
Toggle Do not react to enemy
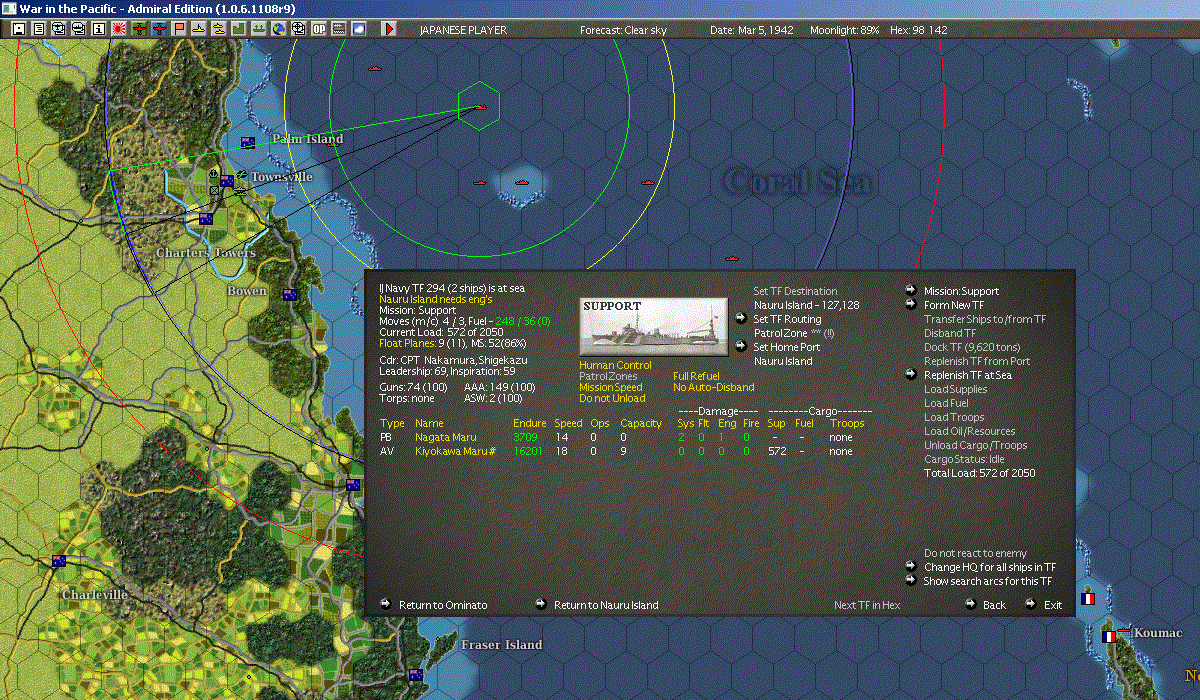(x=975, y=554)
